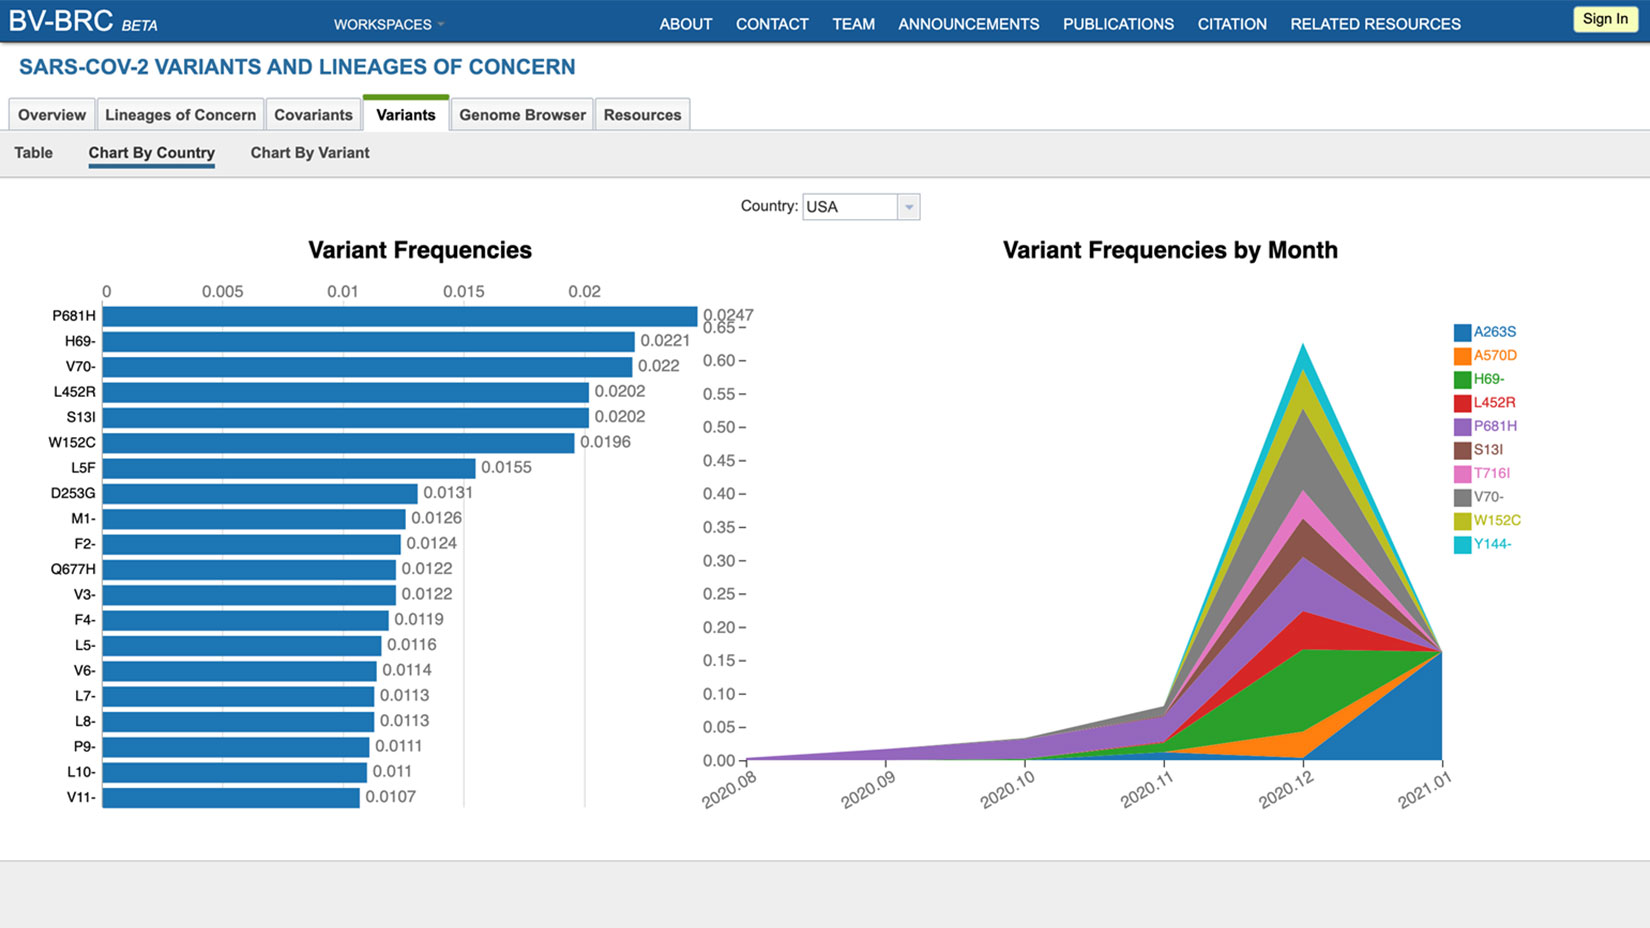
Task: Click the P681H bar in the chart
Action: (399, 317)
